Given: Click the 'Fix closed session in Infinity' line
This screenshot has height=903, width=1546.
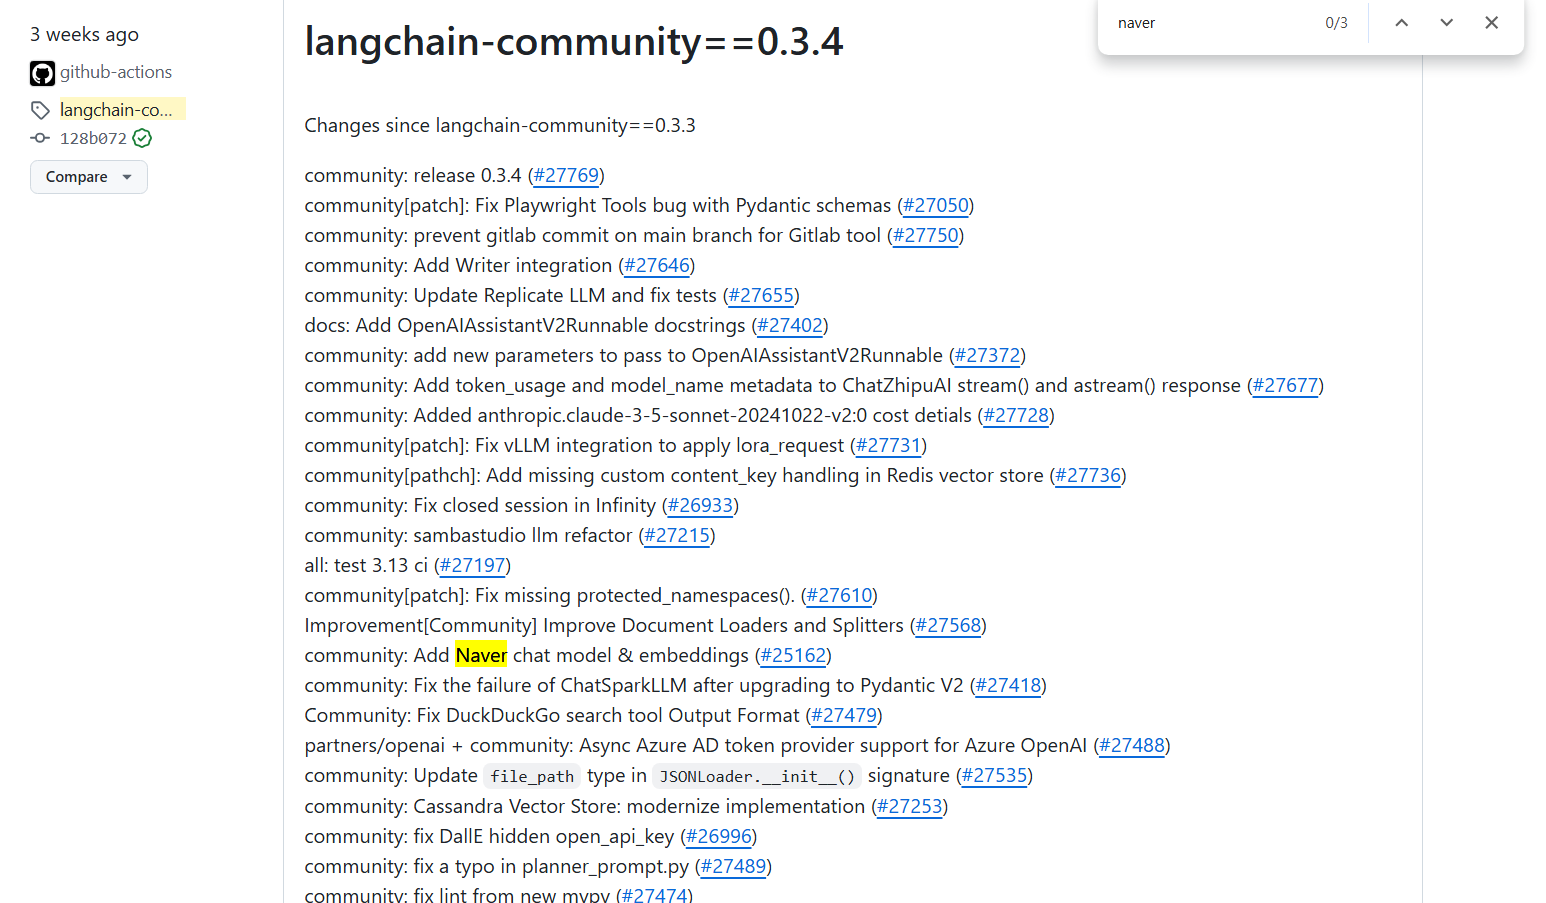Looking at the screenshot, I should click(x=521, y=506).
